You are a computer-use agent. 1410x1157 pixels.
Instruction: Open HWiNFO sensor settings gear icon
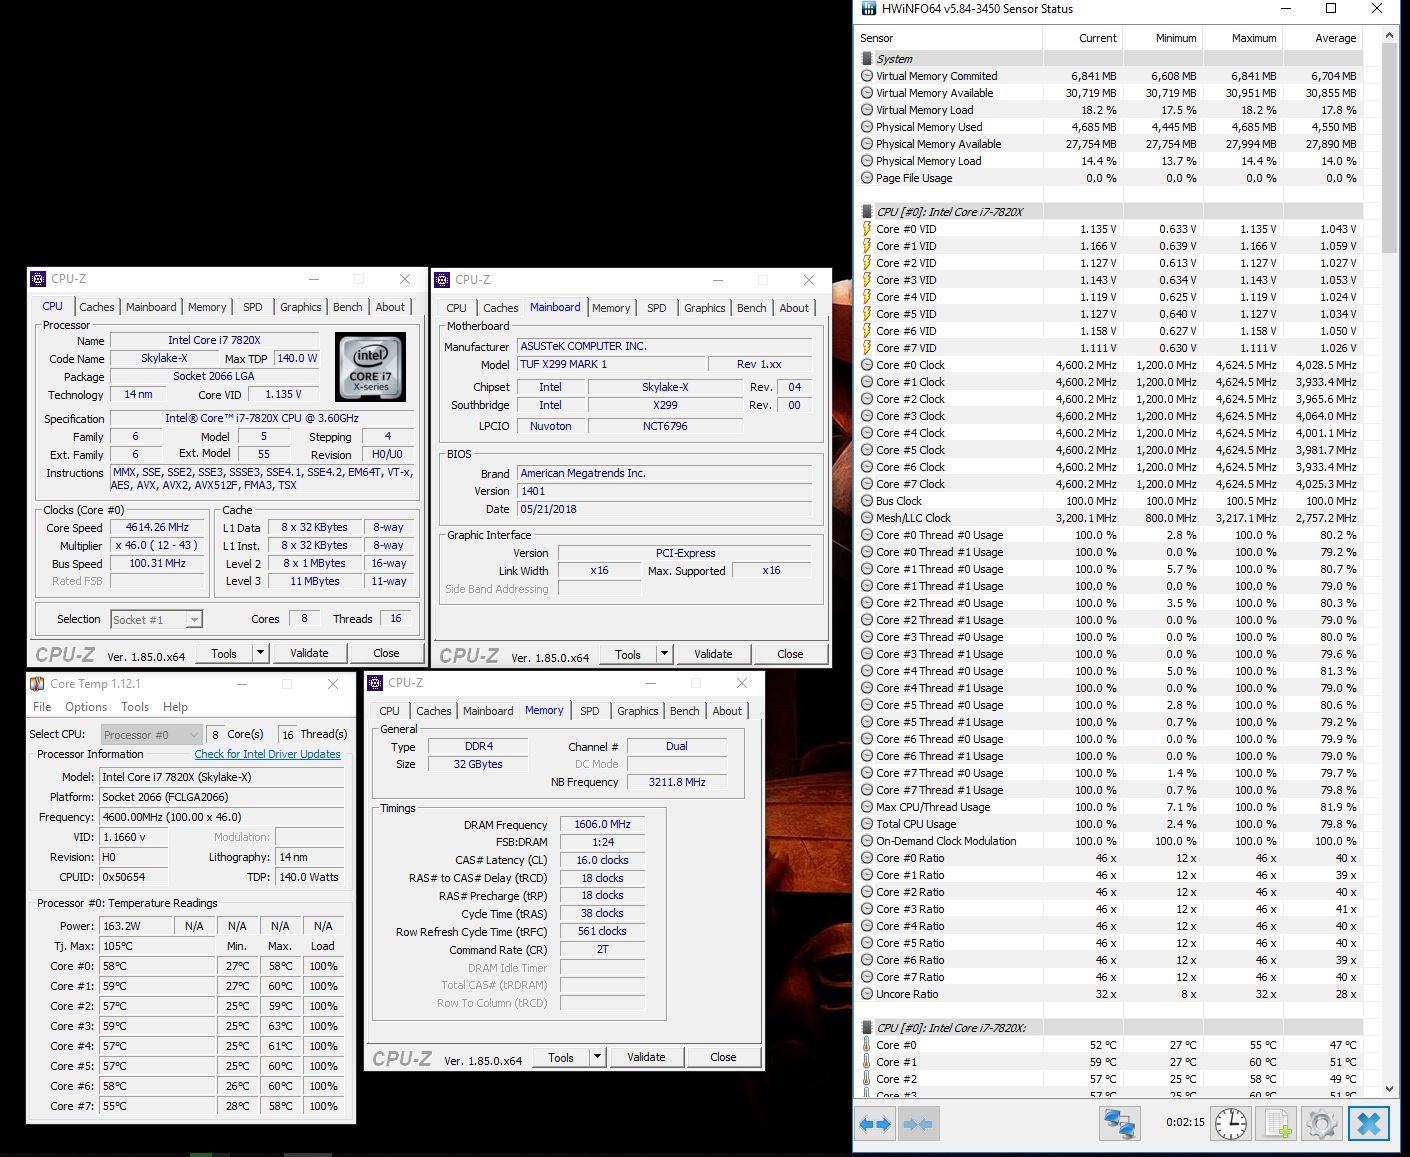tap(1321, 1124)
